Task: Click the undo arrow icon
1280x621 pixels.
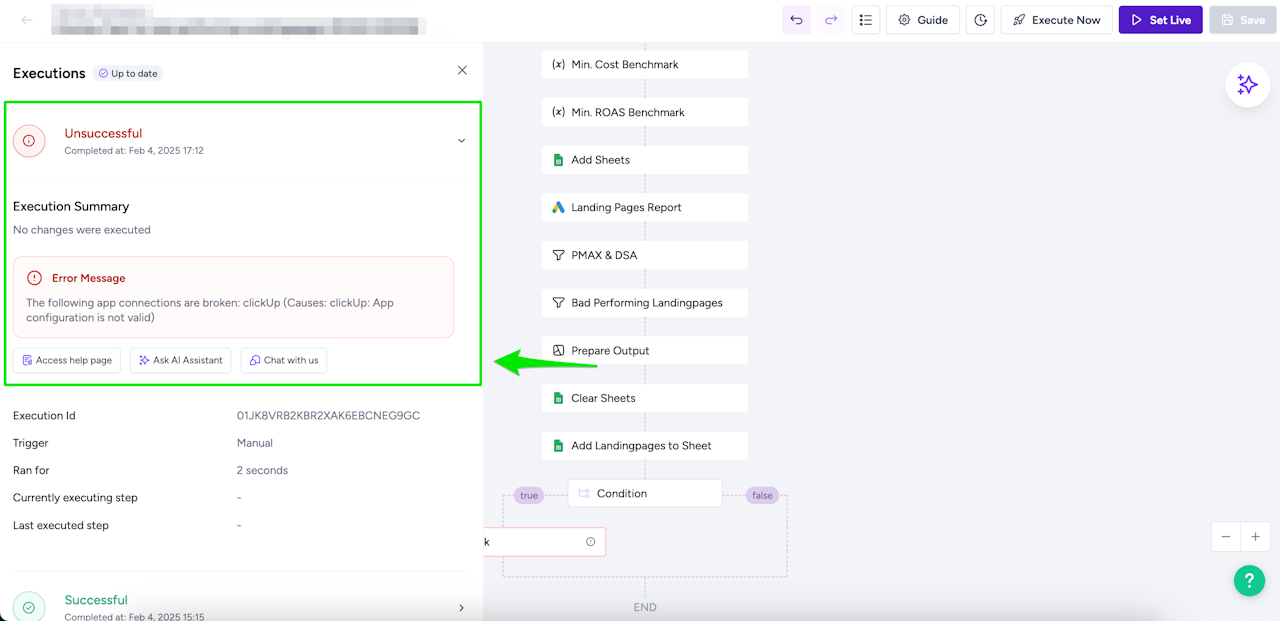Action: click(796, 20)
